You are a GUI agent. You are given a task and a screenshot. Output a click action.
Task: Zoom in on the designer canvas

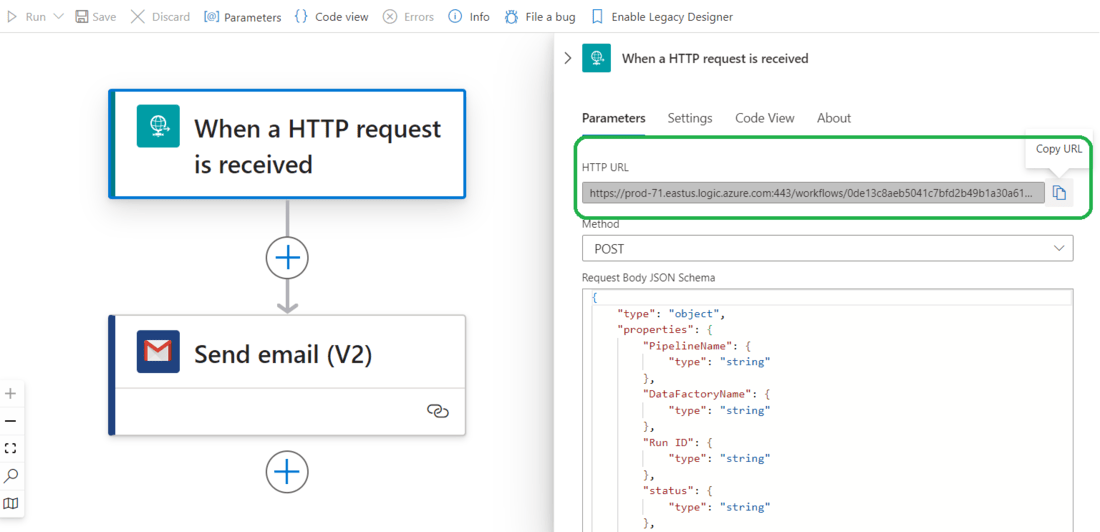[x=11, y=394]
